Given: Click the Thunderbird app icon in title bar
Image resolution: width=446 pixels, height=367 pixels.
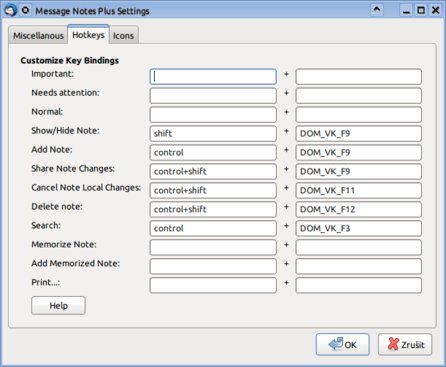Looking at the screenshot, I should click(x=10, y=10).
